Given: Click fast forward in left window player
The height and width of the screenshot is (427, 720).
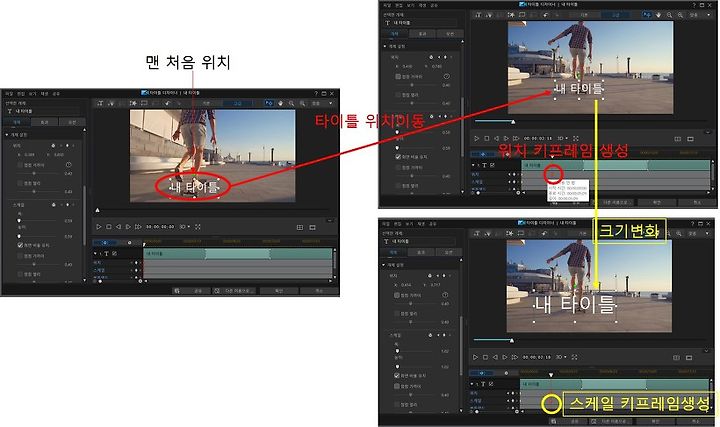Looking at the screenshot, I should tap(138, 227).
